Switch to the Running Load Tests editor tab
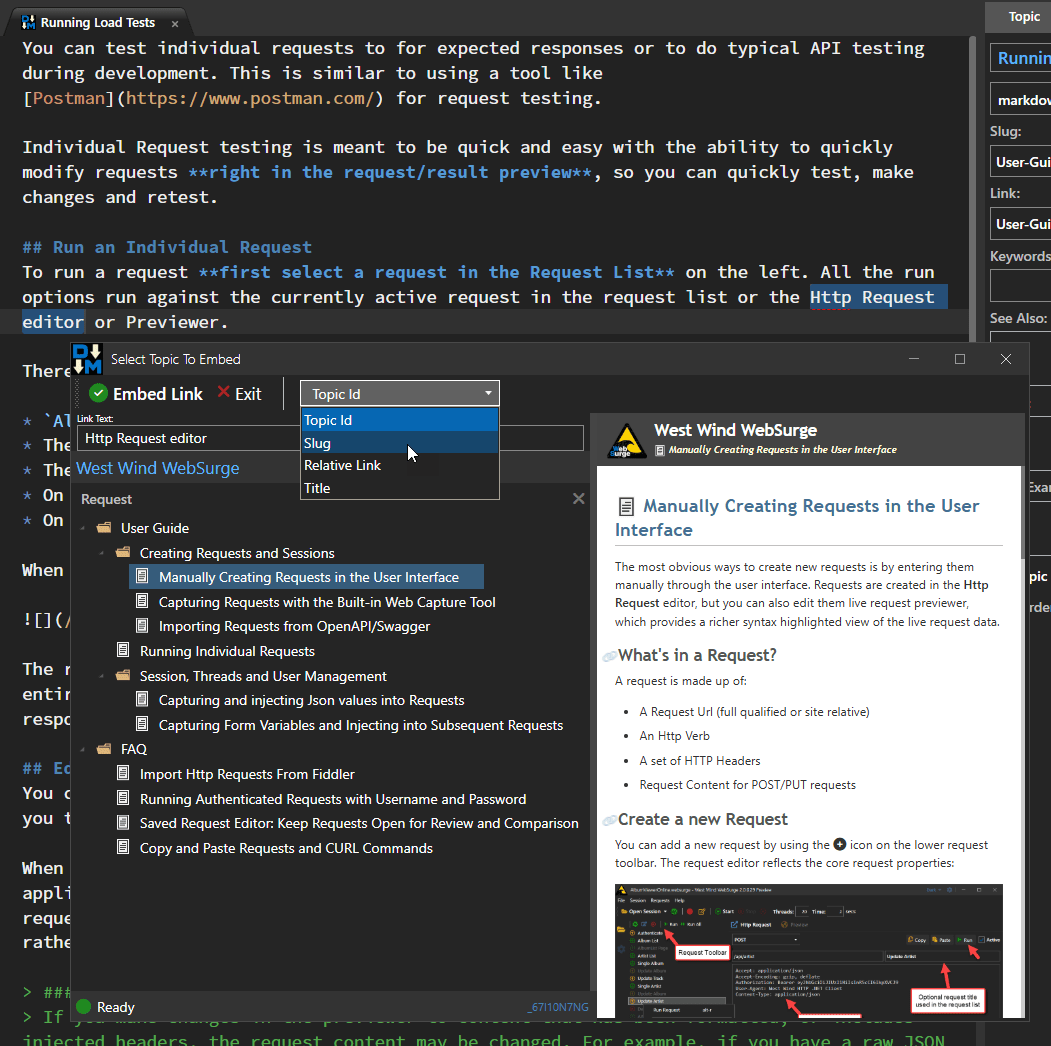This screenshot has height=1046, width=1051. [98, 23]
